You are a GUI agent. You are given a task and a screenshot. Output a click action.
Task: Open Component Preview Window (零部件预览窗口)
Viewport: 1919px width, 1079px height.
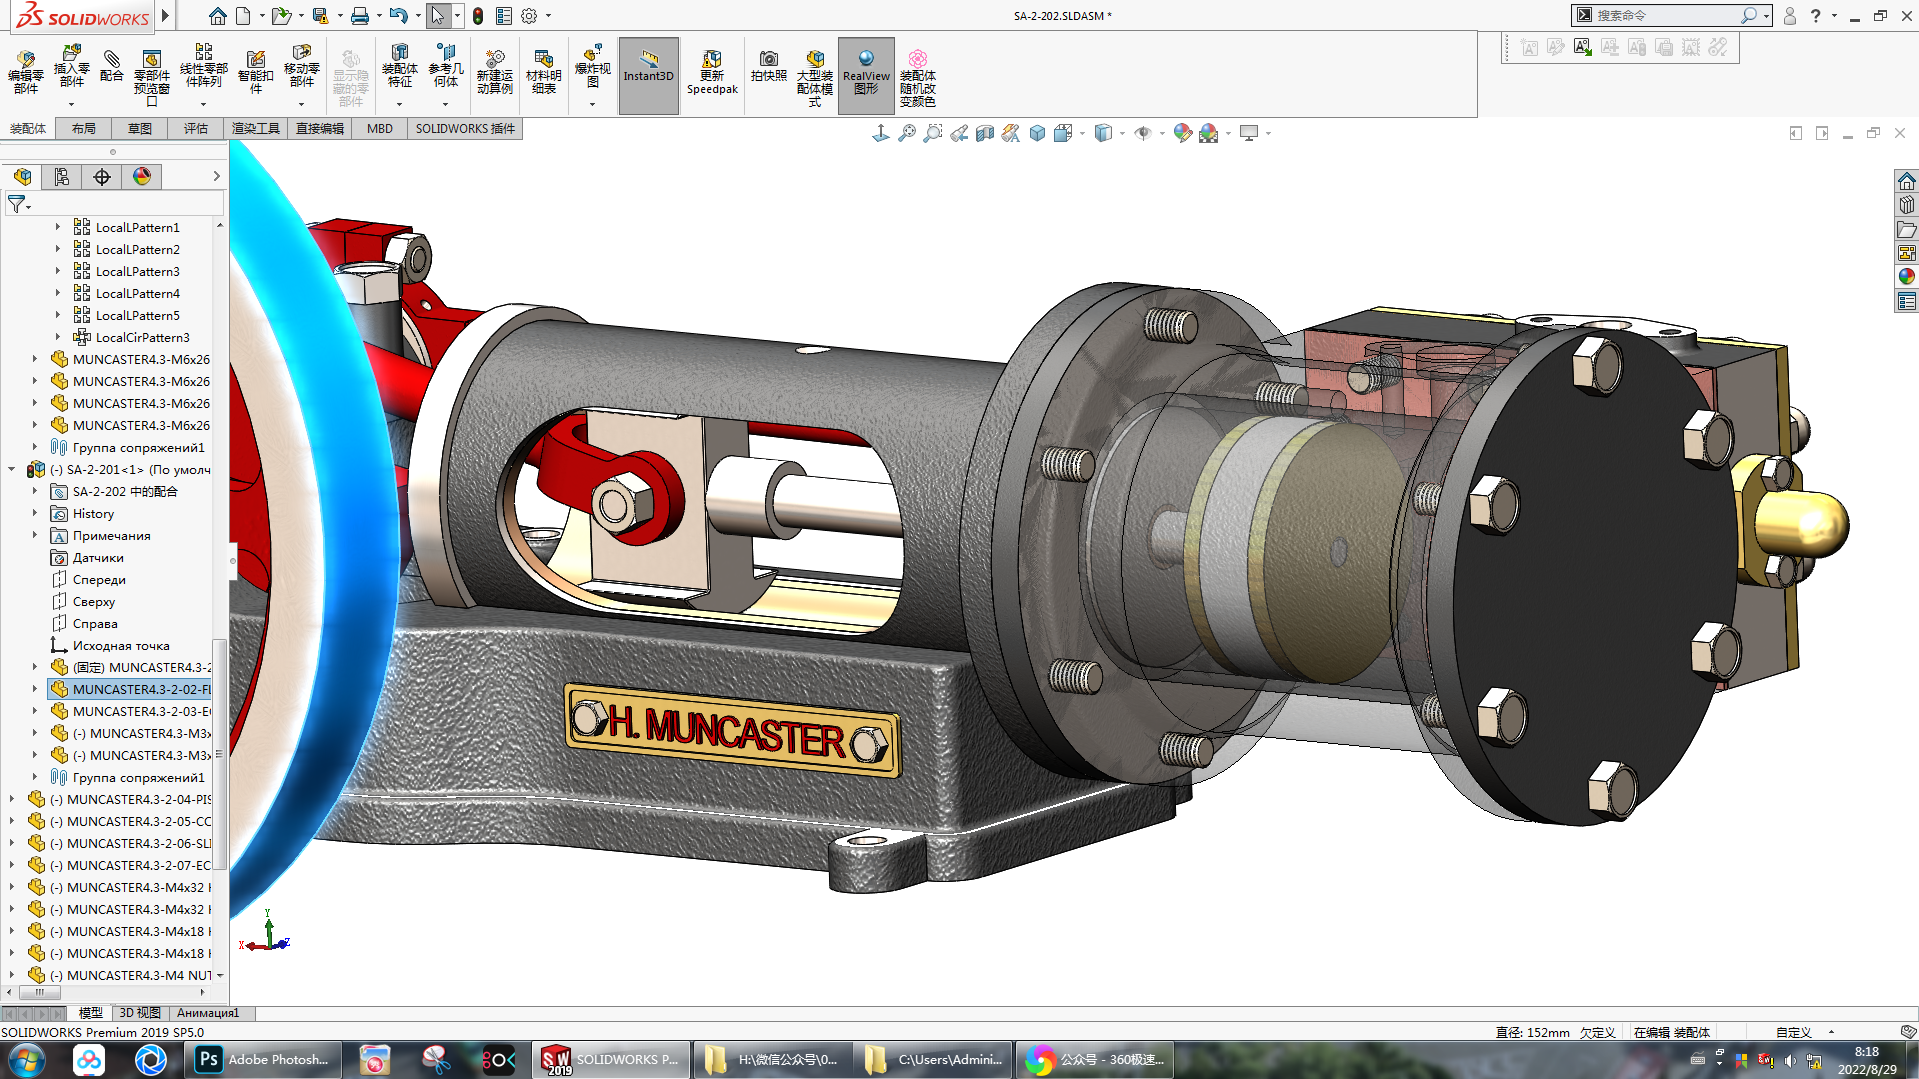152,77
